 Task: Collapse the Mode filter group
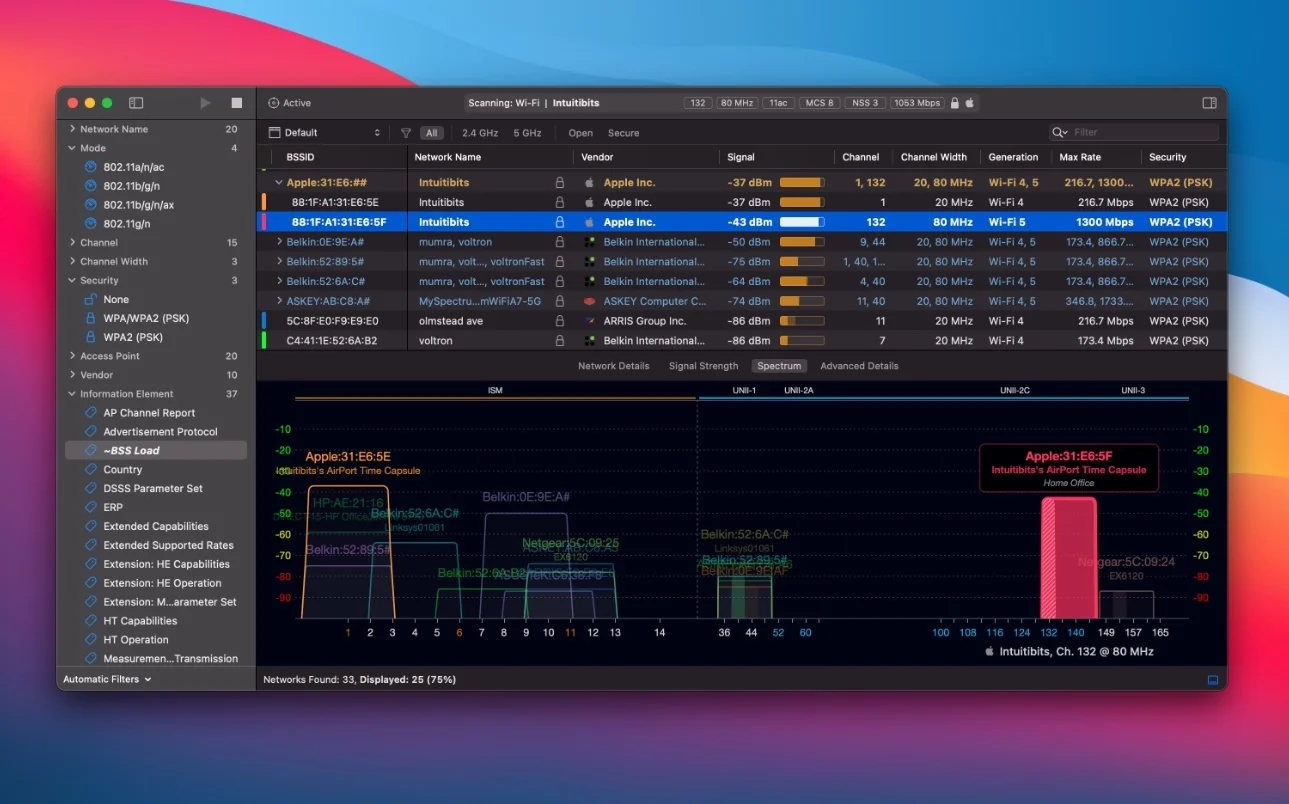tap(72, 148)
